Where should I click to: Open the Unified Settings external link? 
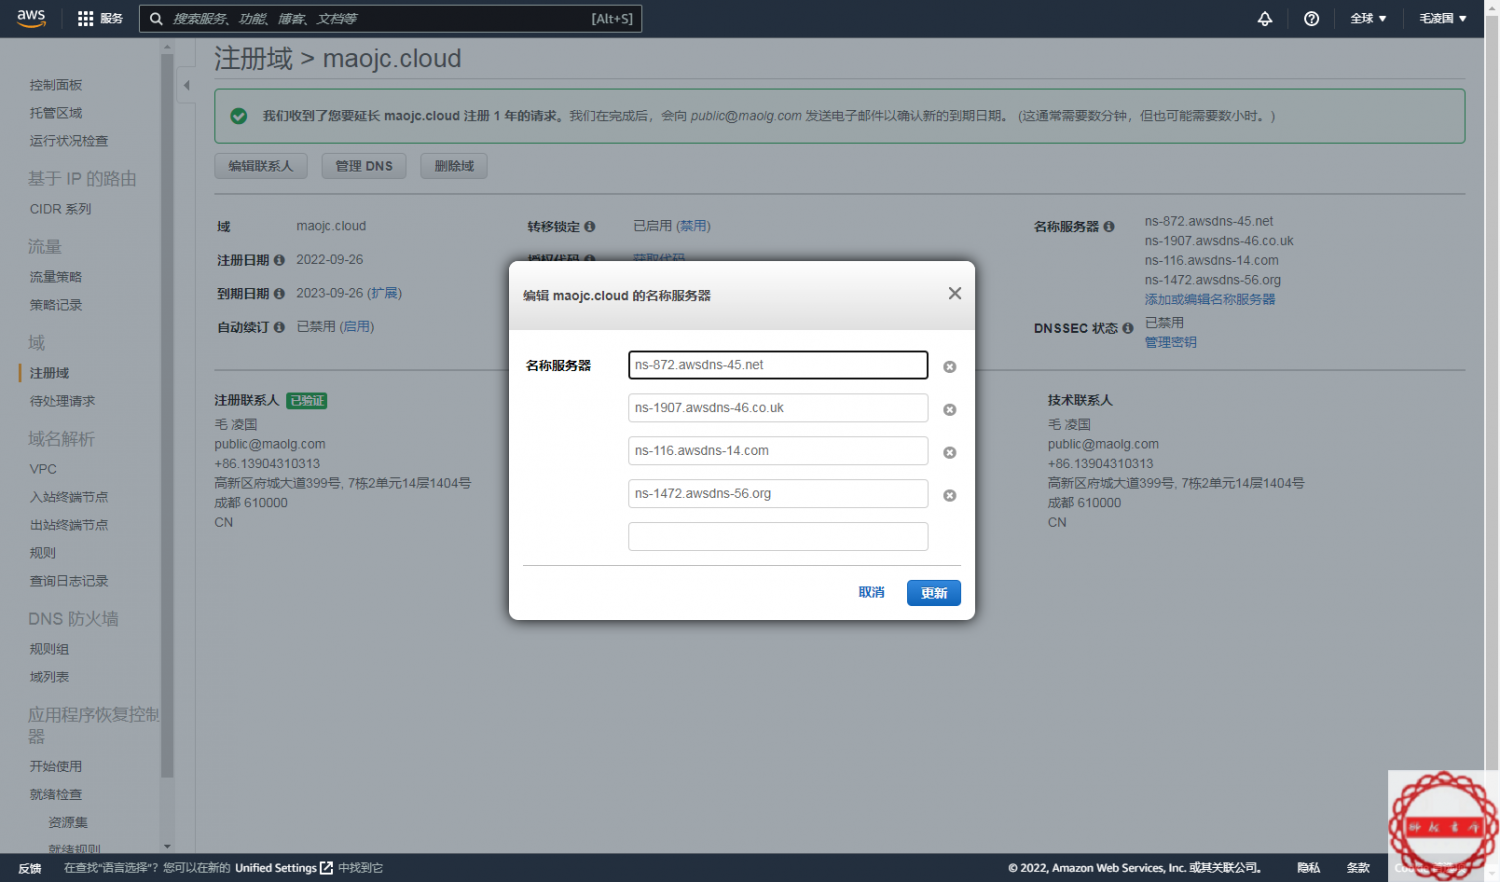284,868
